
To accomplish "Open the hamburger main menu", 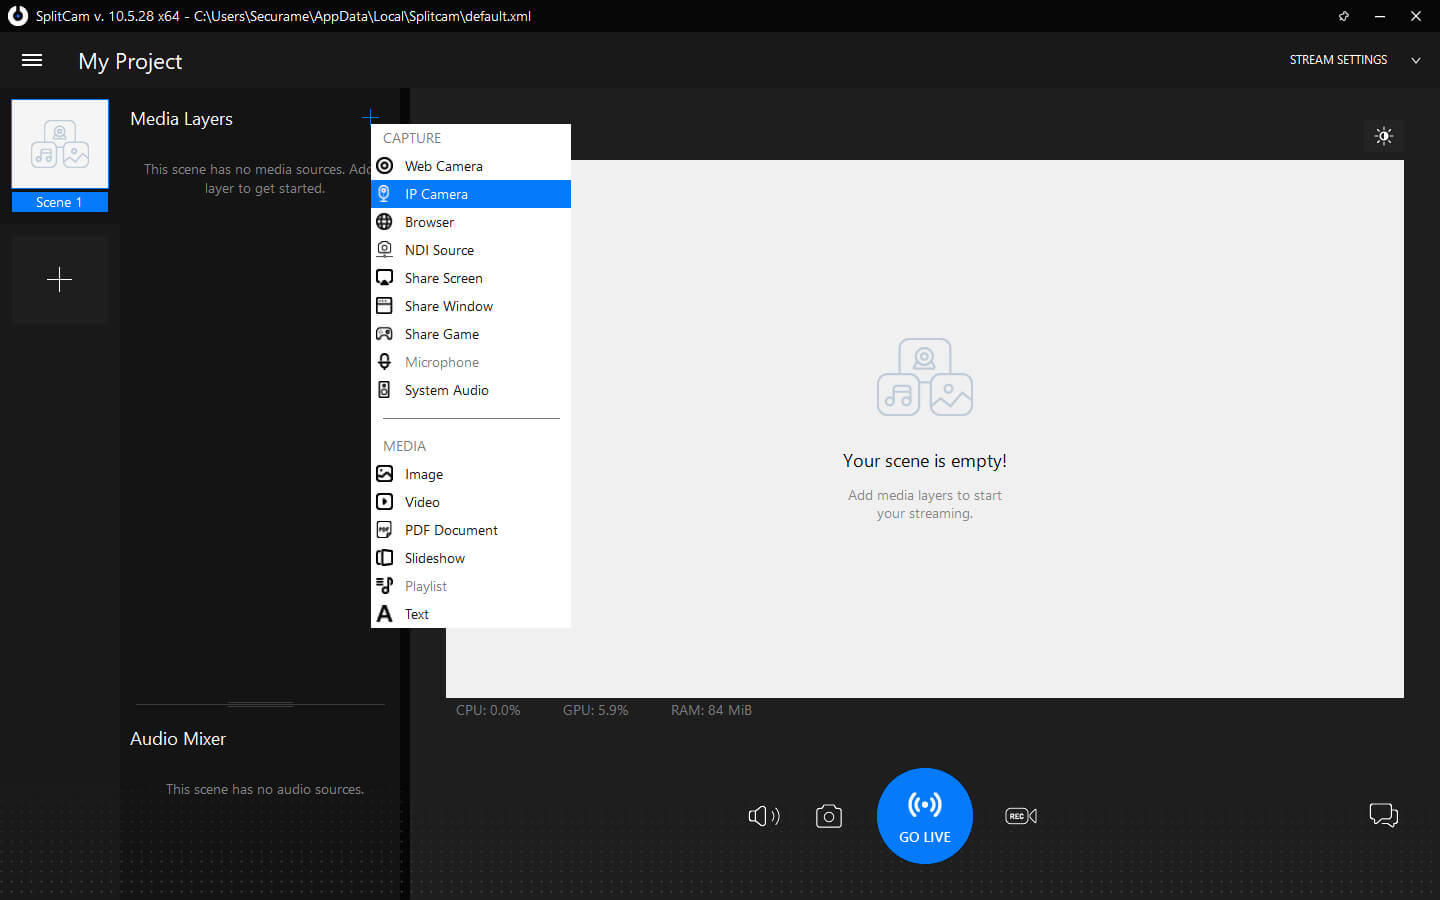I will click(32, 60).
